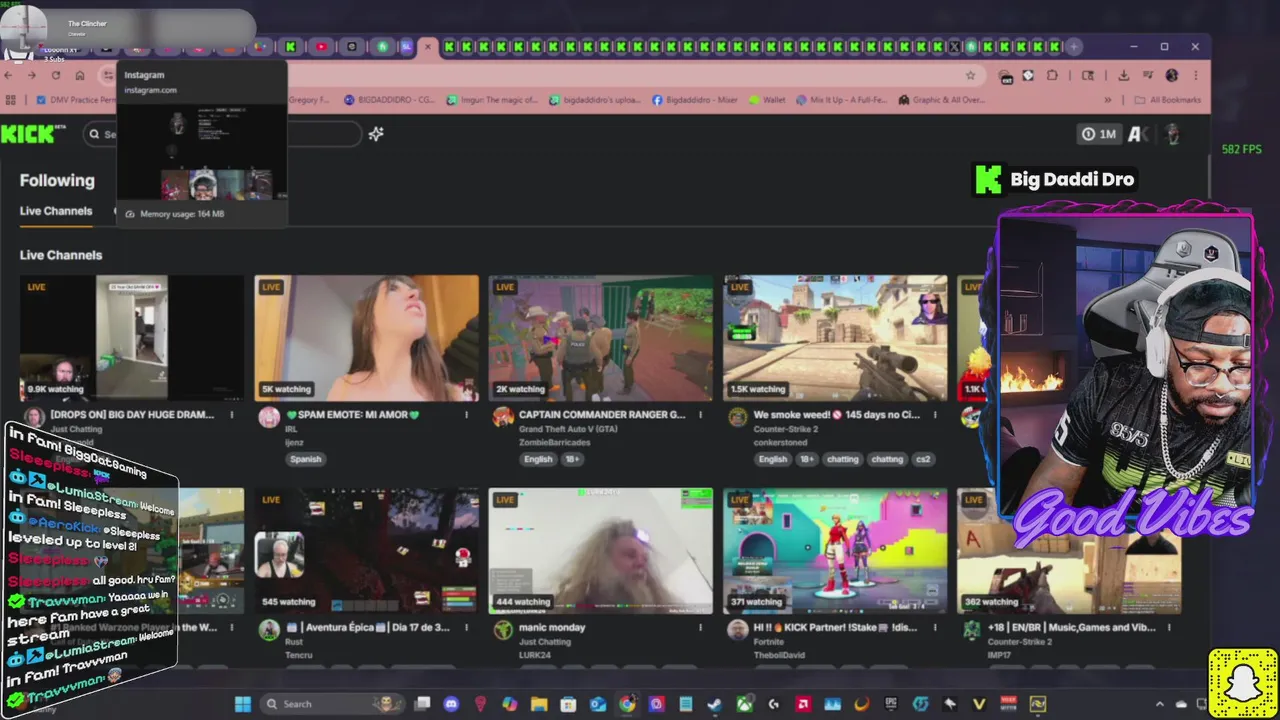Open Discord from the taskbar
The width and height of the screenshot is (1280, 720).
[x=451, y=704]
